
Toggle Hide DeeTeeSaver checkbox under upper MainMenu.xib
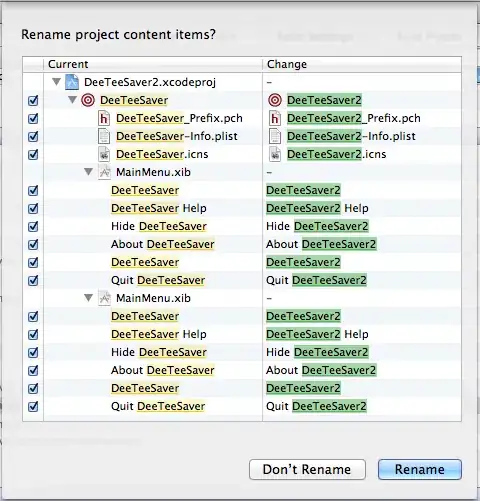[33, 226]
